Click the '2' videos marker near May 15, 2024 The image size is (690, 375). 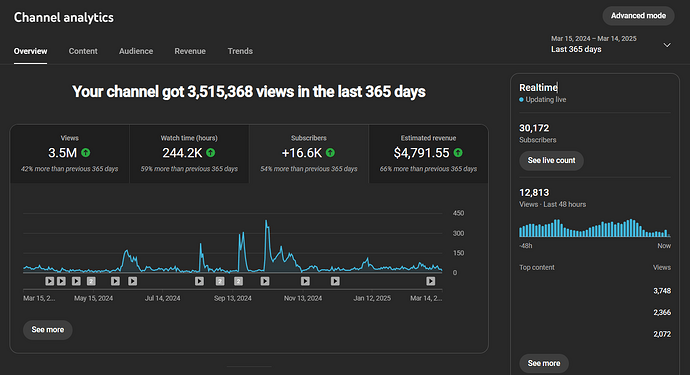[91, 281]
